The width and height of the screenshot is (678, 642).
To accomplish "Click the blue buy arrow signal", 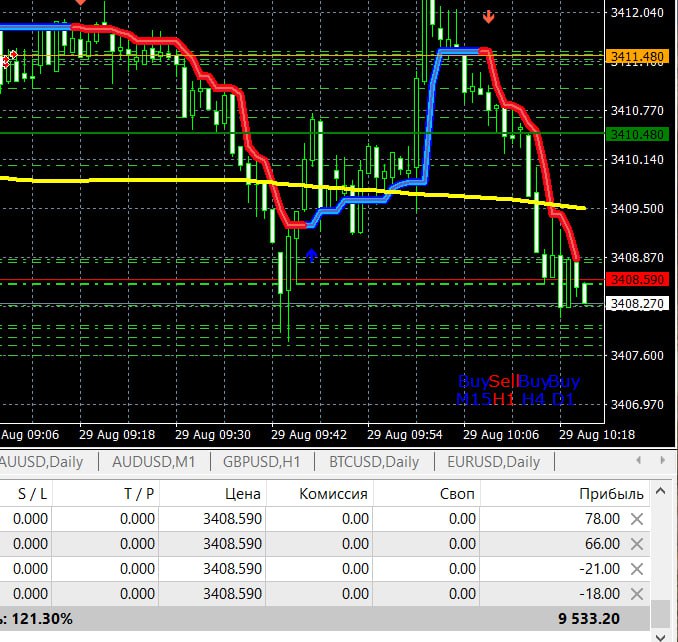I will tap(311, 255).
